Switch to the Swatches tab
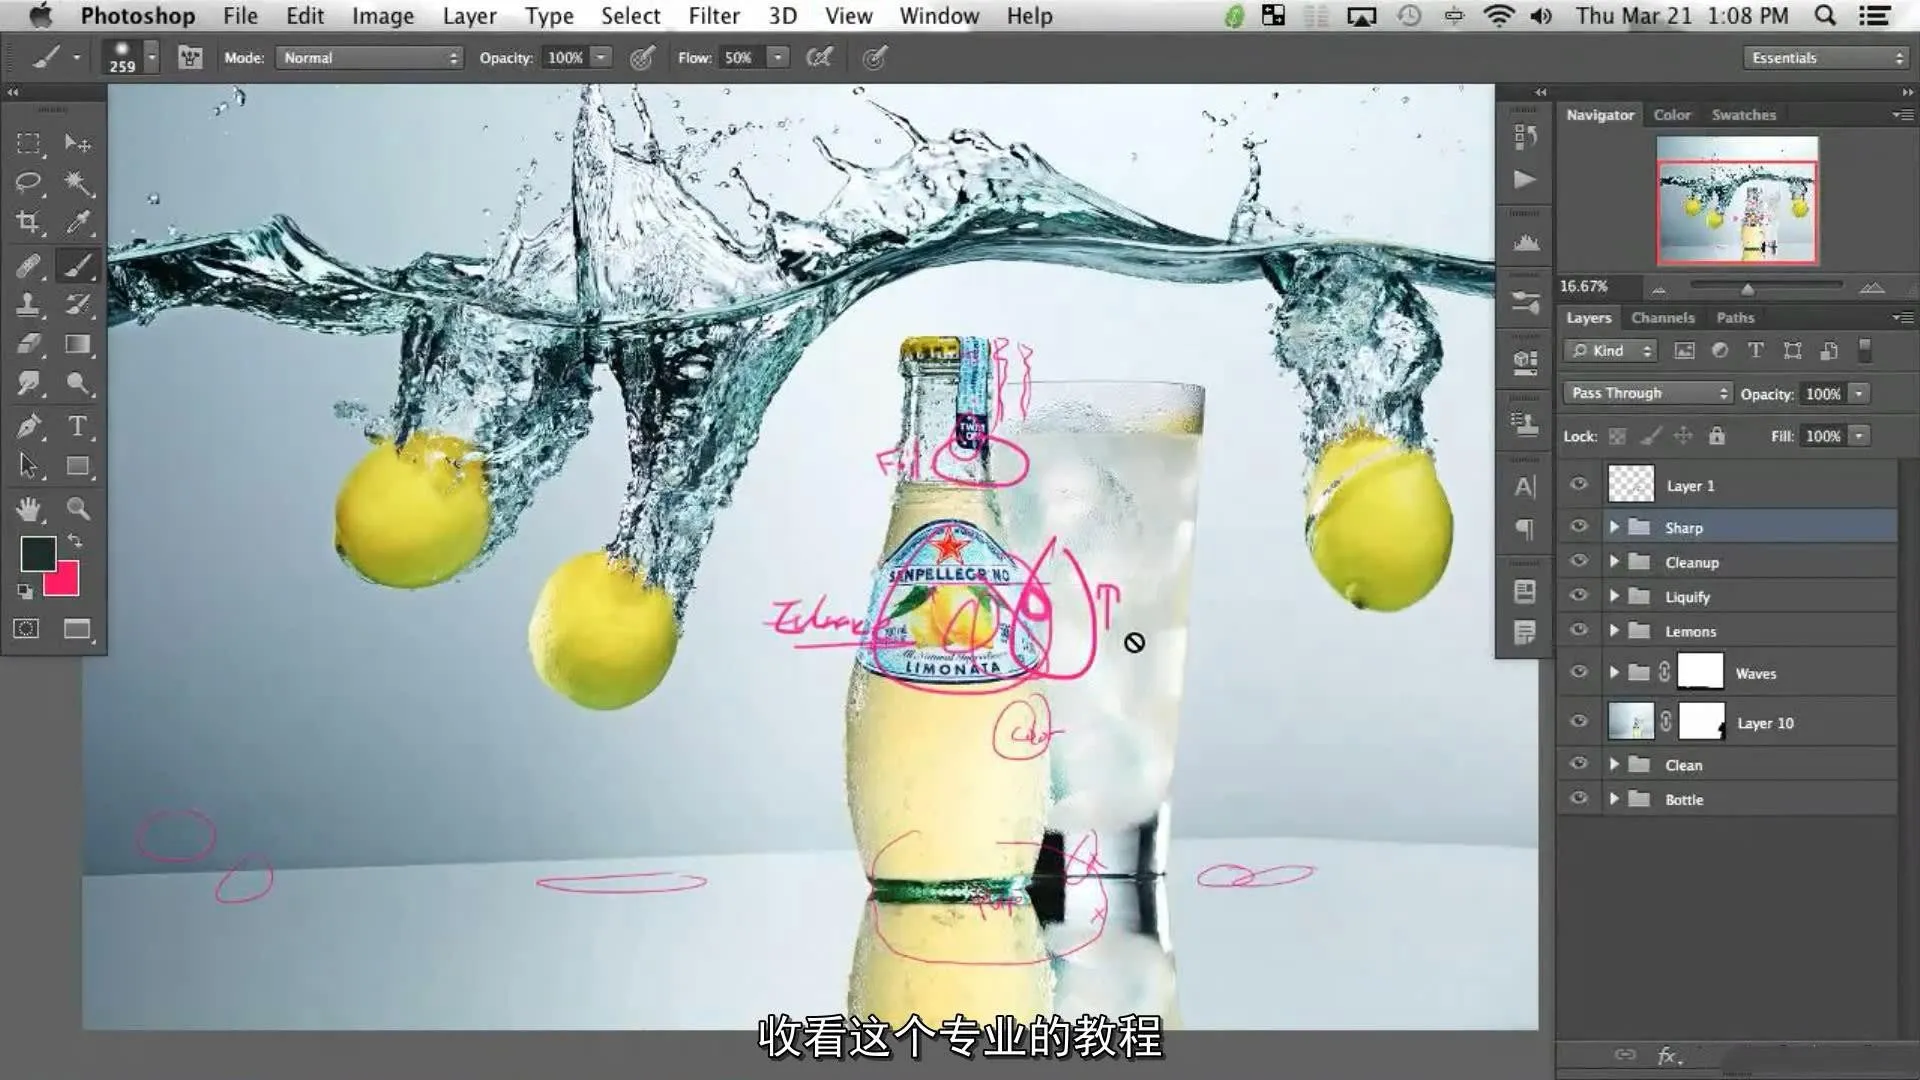The image size is (1920, 1080). 1743,115
